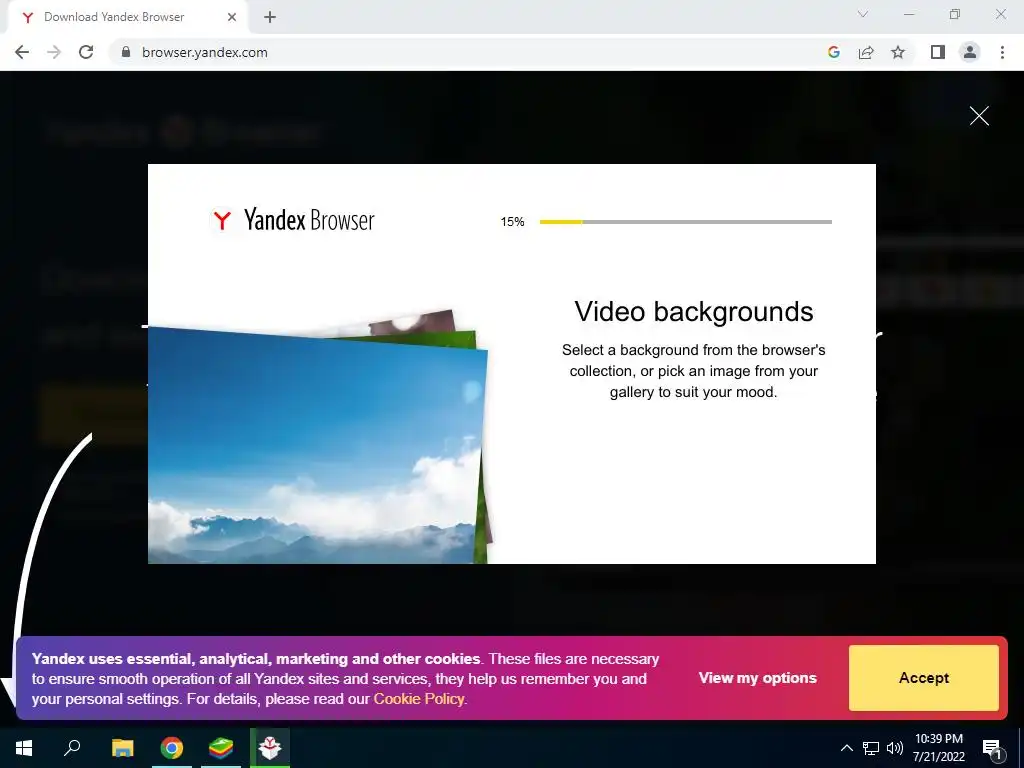Open the Cookie Policy link

[419, 699]
